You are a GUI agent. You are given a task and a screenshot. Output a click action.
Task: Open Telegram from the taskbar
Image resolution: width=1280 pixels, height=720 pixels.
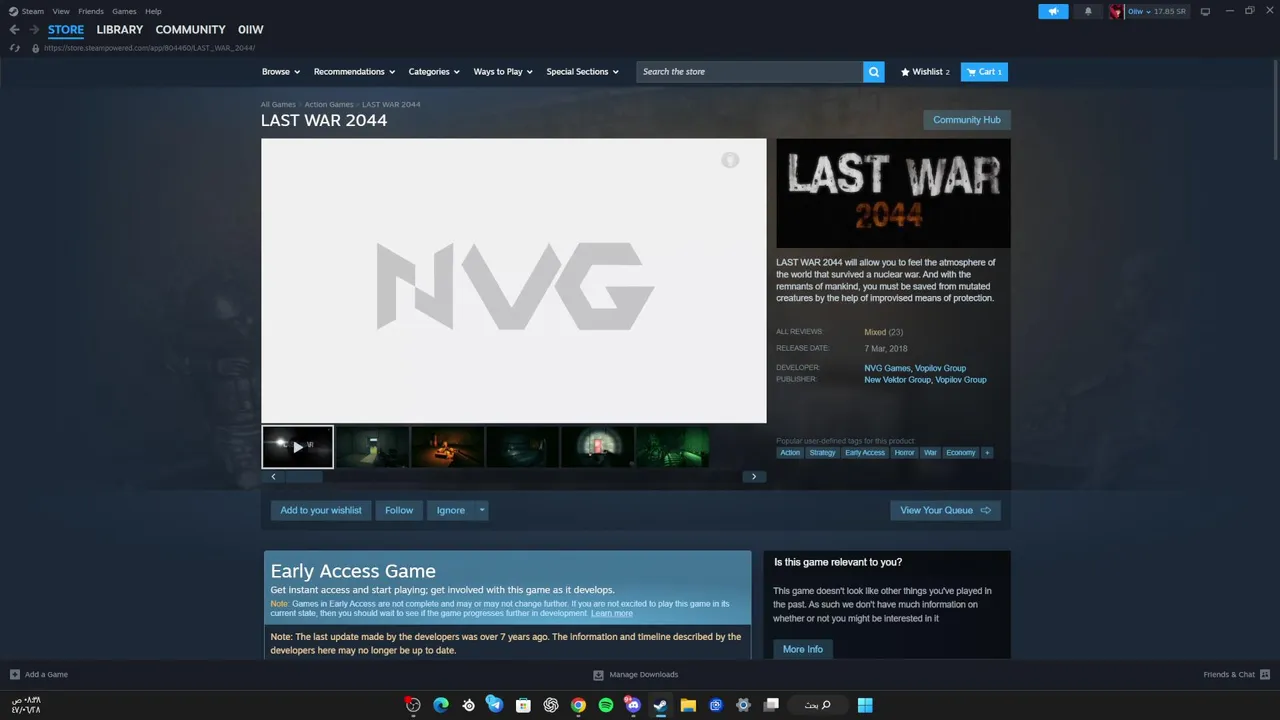495,705
